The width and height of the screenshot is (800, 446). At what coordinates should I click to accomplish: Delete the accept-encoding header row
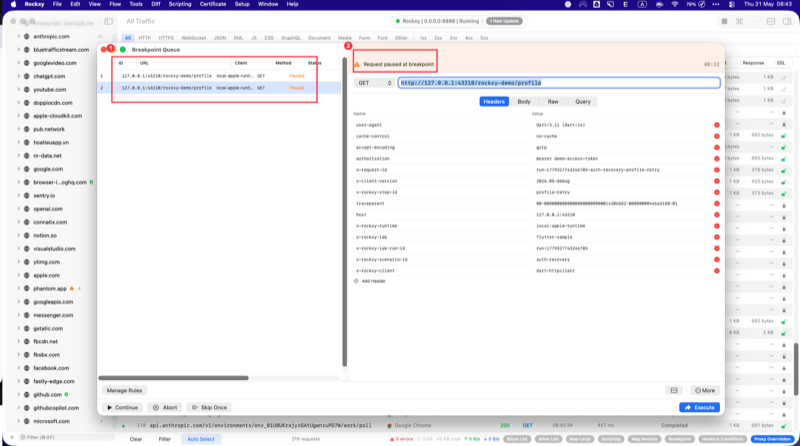(716, 147)
